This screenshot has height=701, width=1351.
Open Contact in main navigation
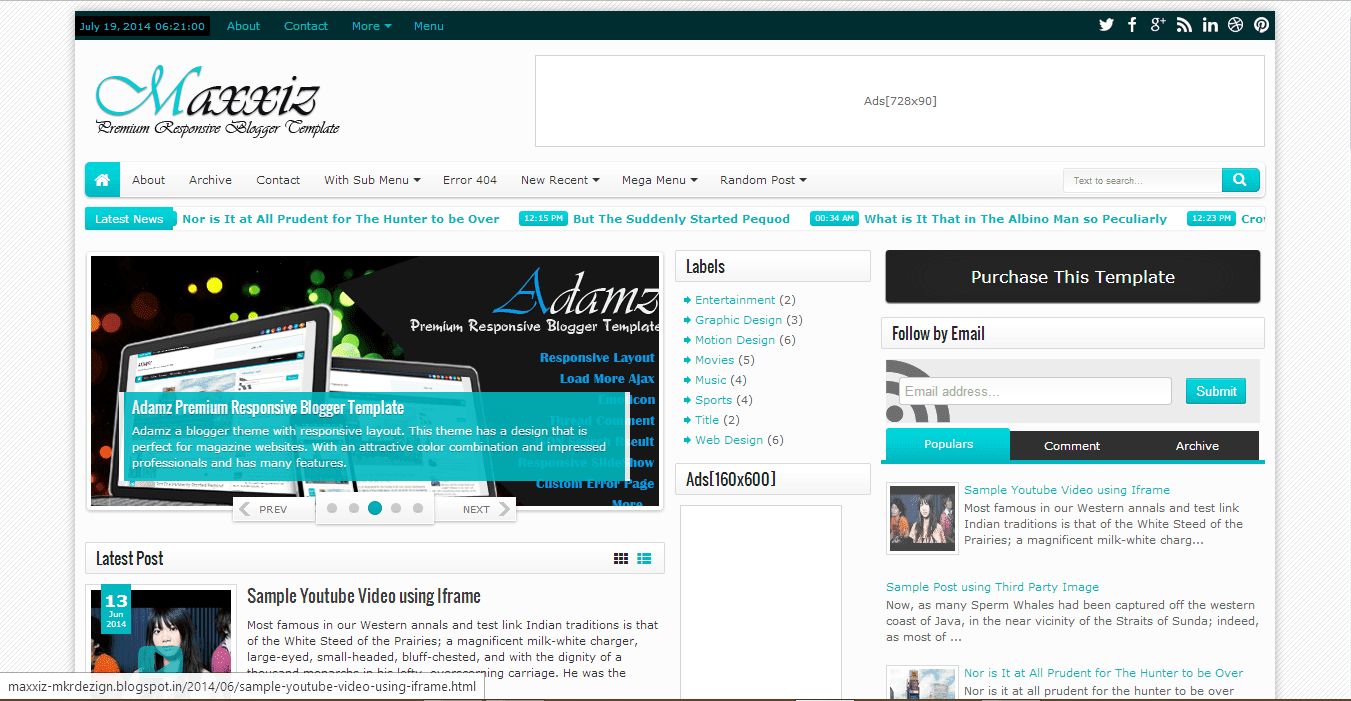coord(278,180)
